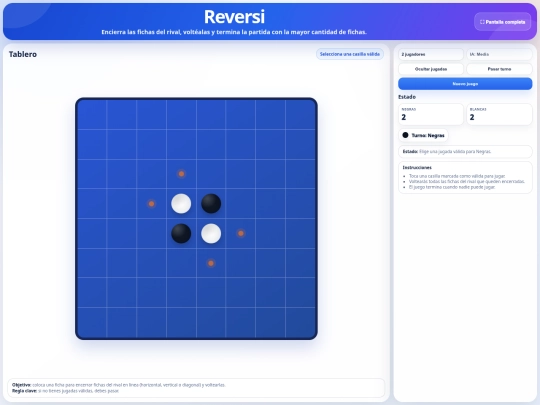540x405 pixels.
Task: Open the 'IA: Media' difficulty dropdown
Action: [x=499, y=54]
